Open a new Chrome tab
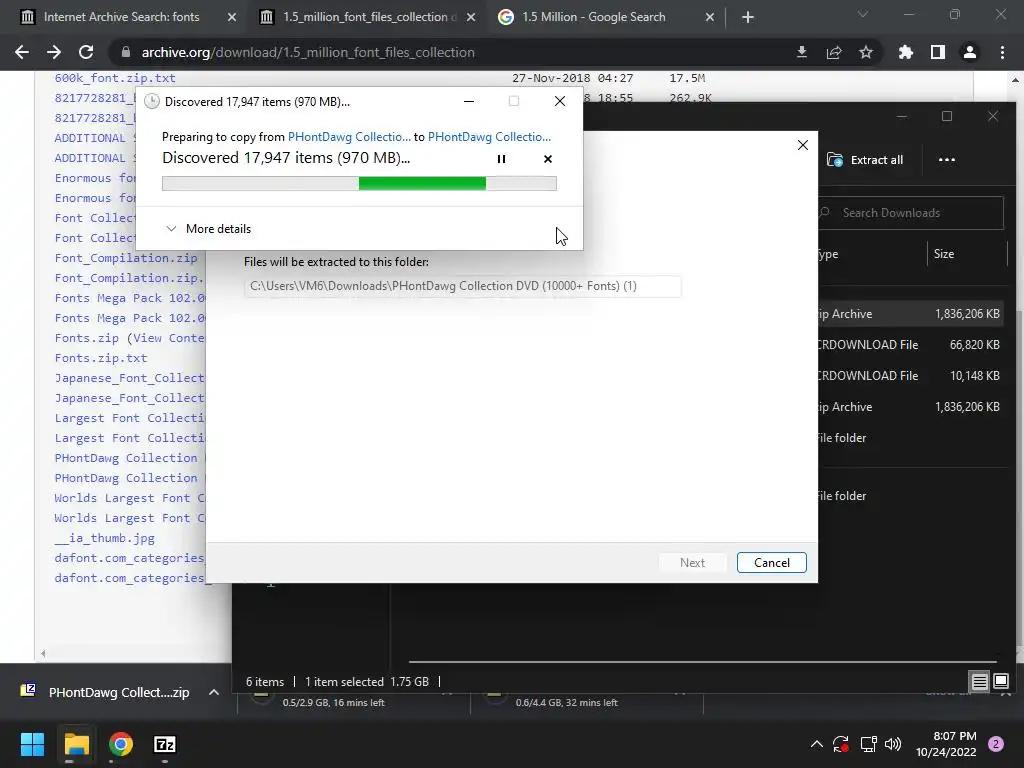1024x768 pixels. (x=748, y=17)
